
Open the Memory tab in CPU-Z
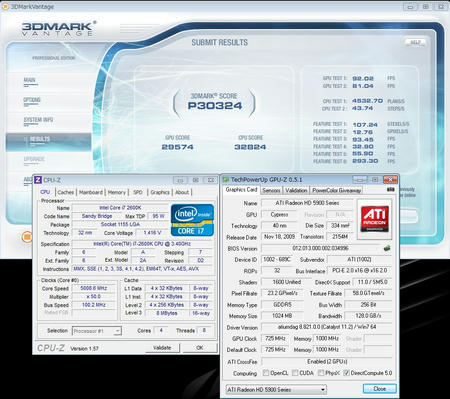click(117, 192)
